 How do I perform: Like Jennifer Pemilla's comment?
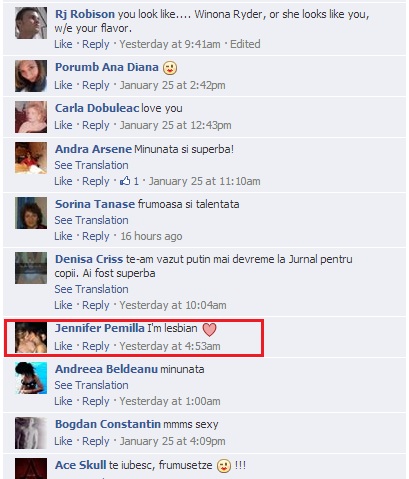tap(63, 346)
